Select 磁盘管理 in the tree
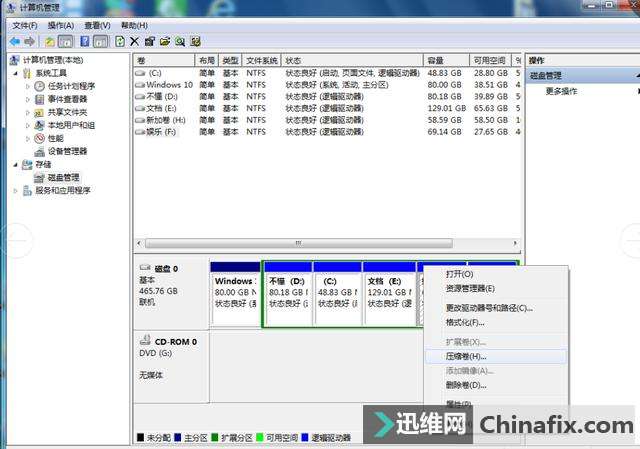The image size is (640, 449). [63, 178]
